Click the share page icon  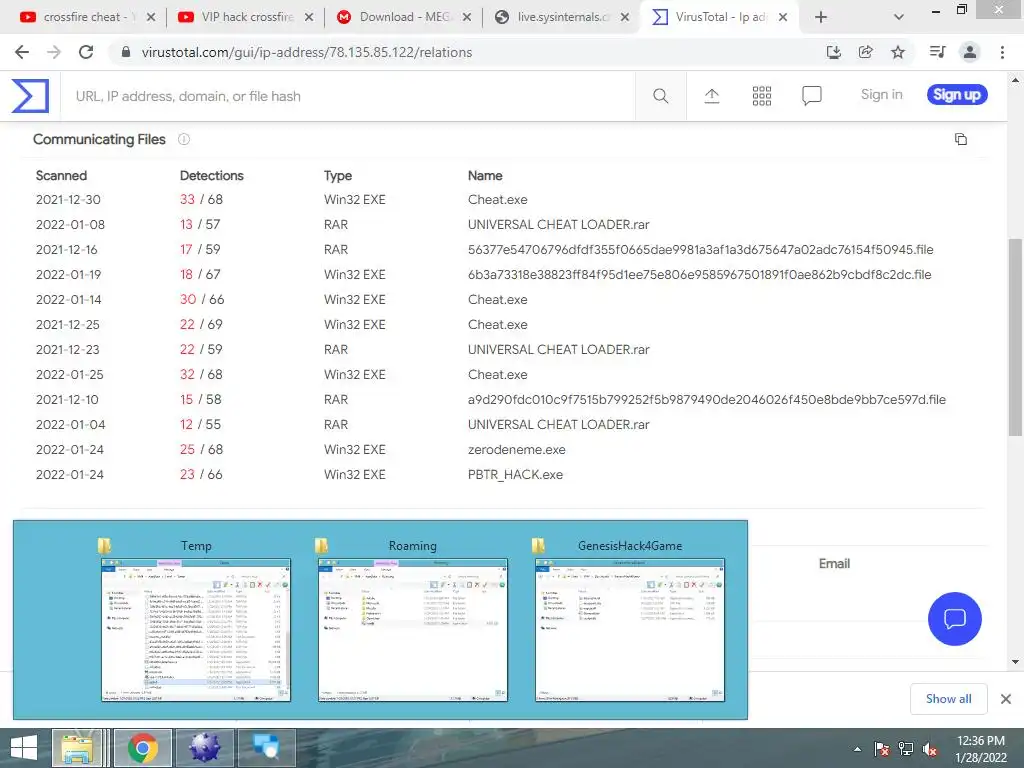866,52
